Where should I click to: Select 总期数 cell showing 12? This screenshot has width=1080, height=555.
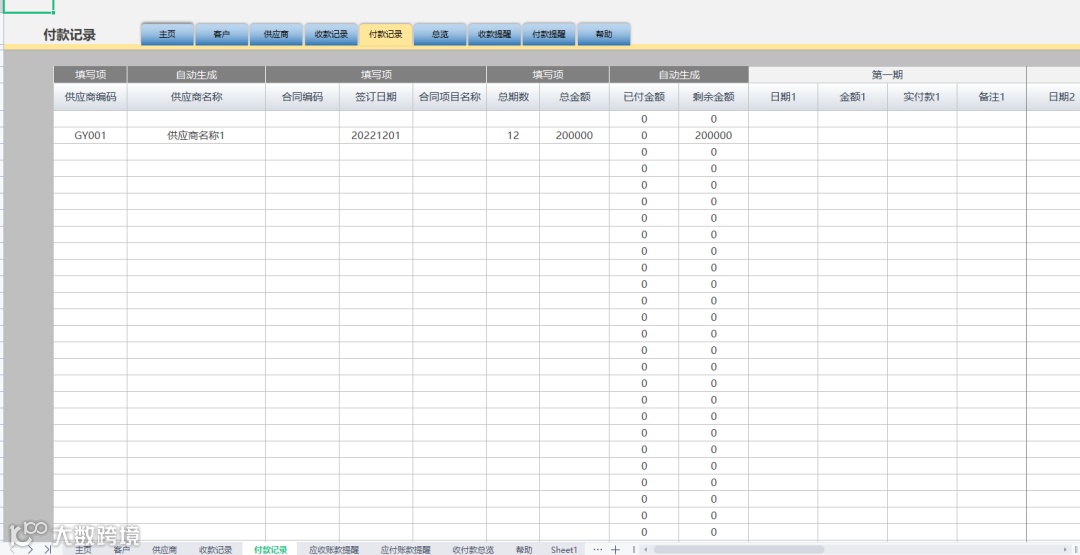pos(512,136)
